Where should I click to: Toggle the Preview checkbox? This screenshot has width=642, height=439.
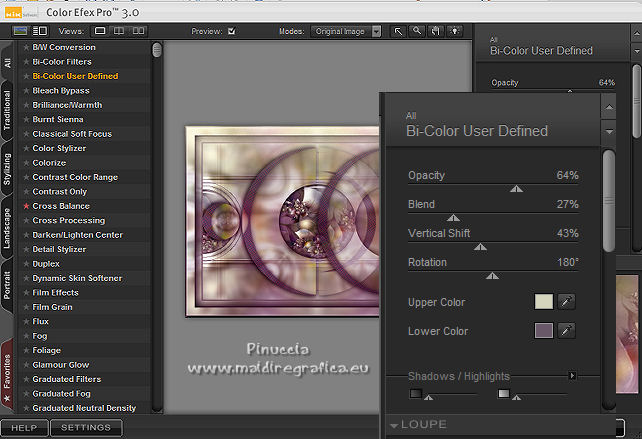click(232, 31)
